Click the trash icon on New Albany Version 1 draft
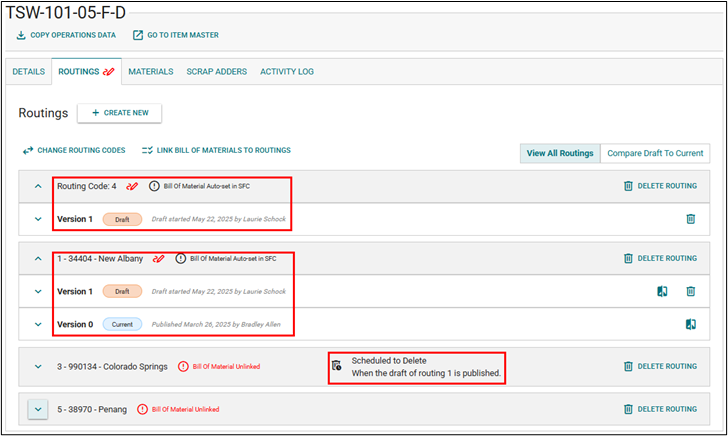Screen dimensions: 728x436 pos(690,291)
